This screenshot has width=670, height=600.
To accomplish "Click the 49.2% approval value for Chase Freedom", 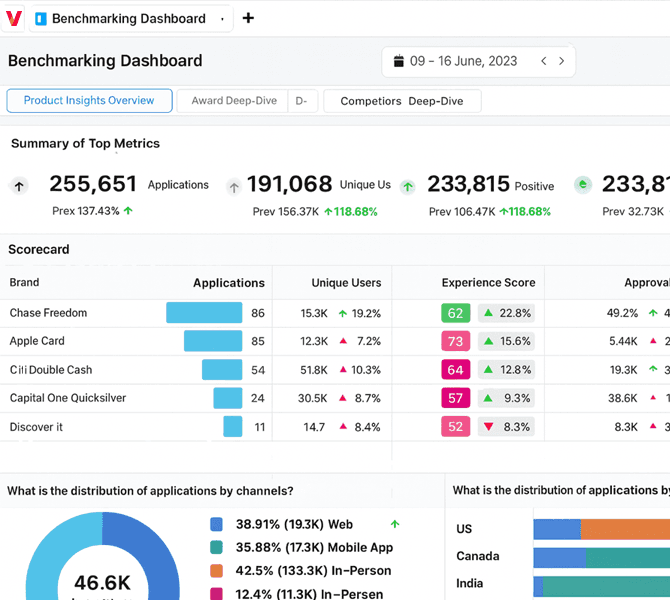I will coord(622,313).
